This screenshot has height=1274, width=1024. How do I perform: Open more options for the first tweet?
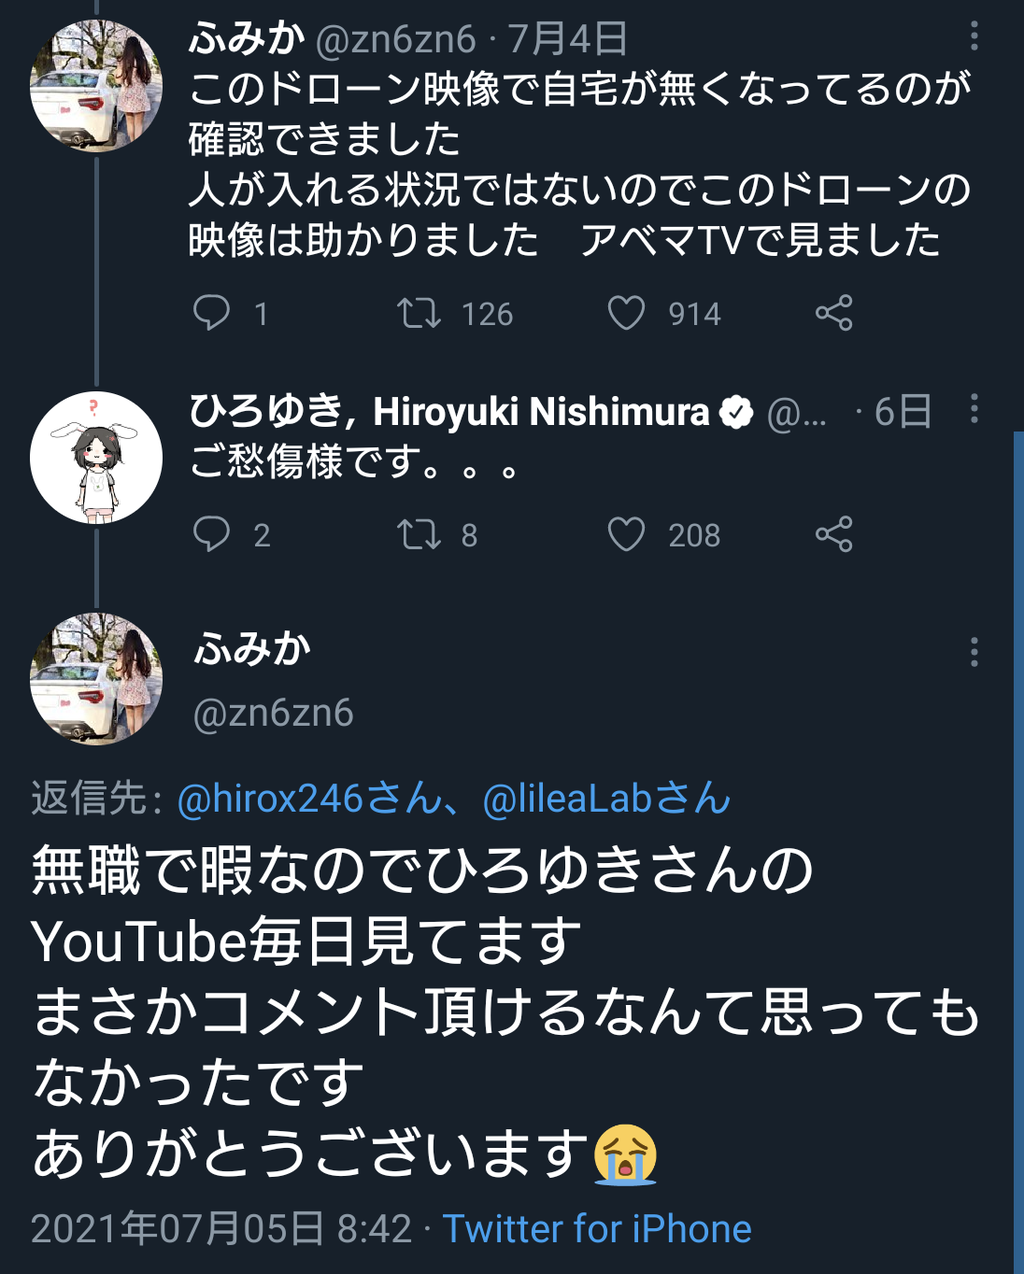click(973, 38)
